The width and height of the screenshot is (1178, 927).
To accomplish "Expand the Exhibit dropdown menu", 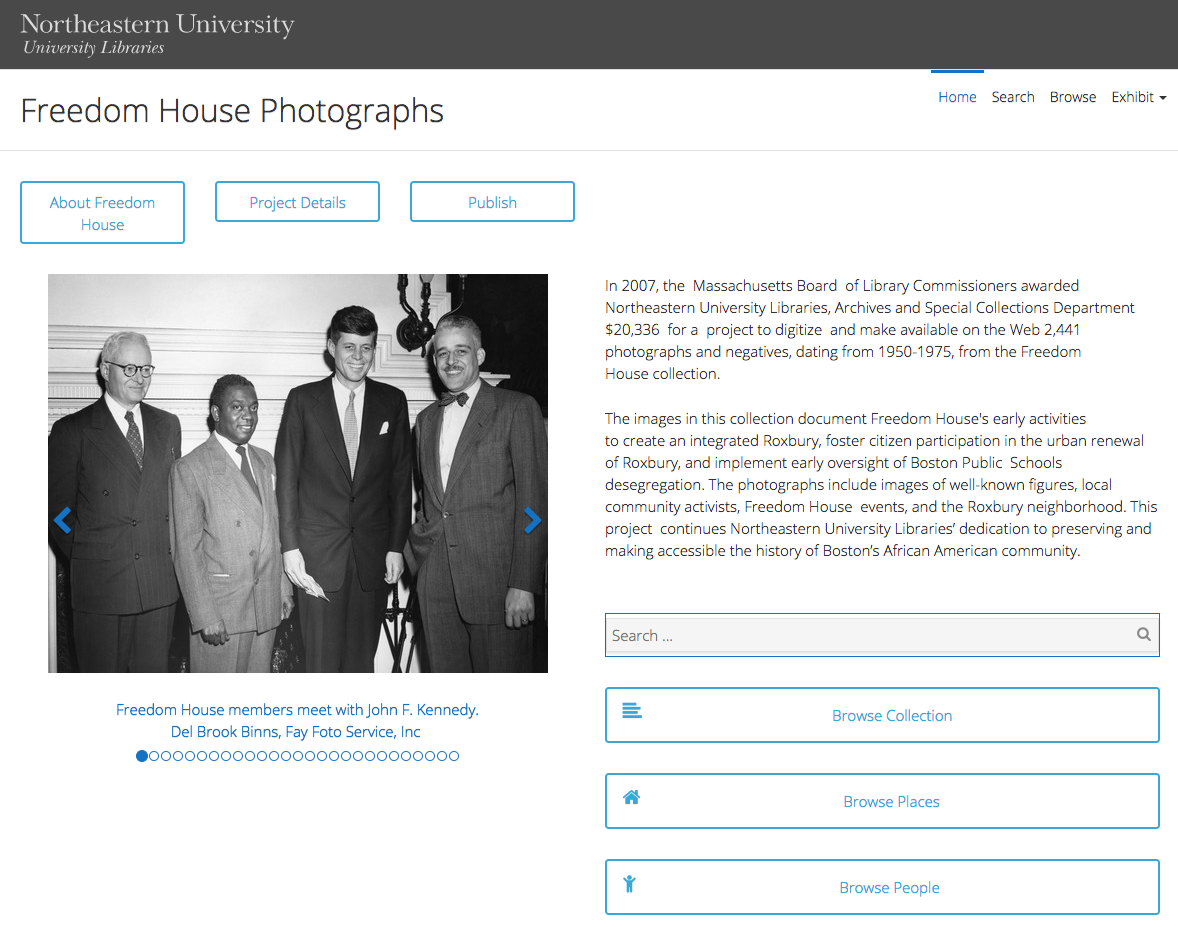I will (x=1138, y=97).
